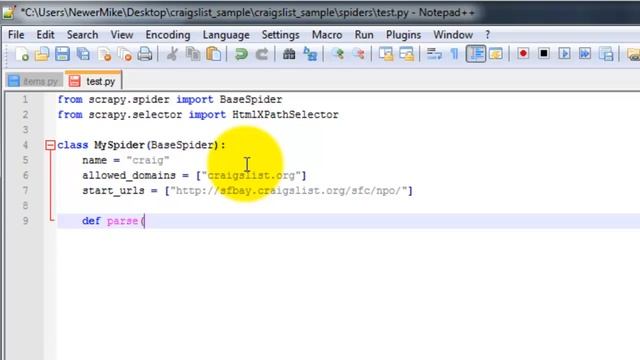The width and height of the screenshot is (640, 360).
Task: Click the Copy toolbar icon
Action: click(193, 54)
